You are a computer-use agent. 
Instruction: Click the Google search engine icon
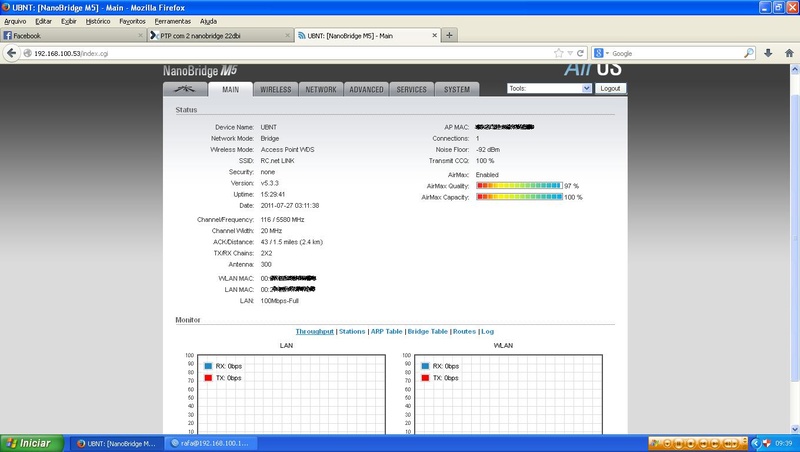pyautogui.click(x=599, y=53)
